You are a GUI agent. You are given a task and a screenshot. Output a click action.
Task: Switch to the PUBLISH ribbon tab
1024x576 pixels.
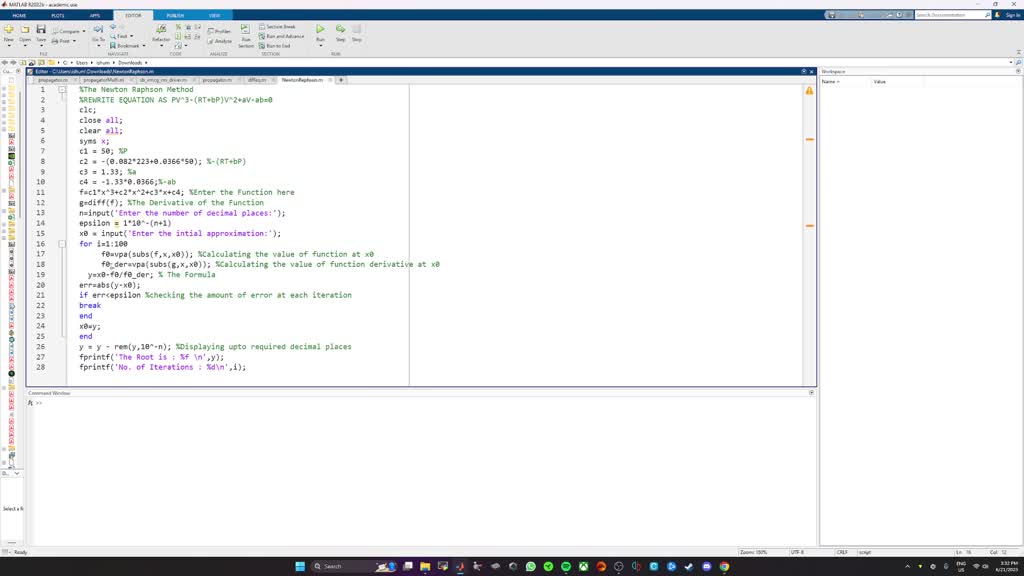175,15
